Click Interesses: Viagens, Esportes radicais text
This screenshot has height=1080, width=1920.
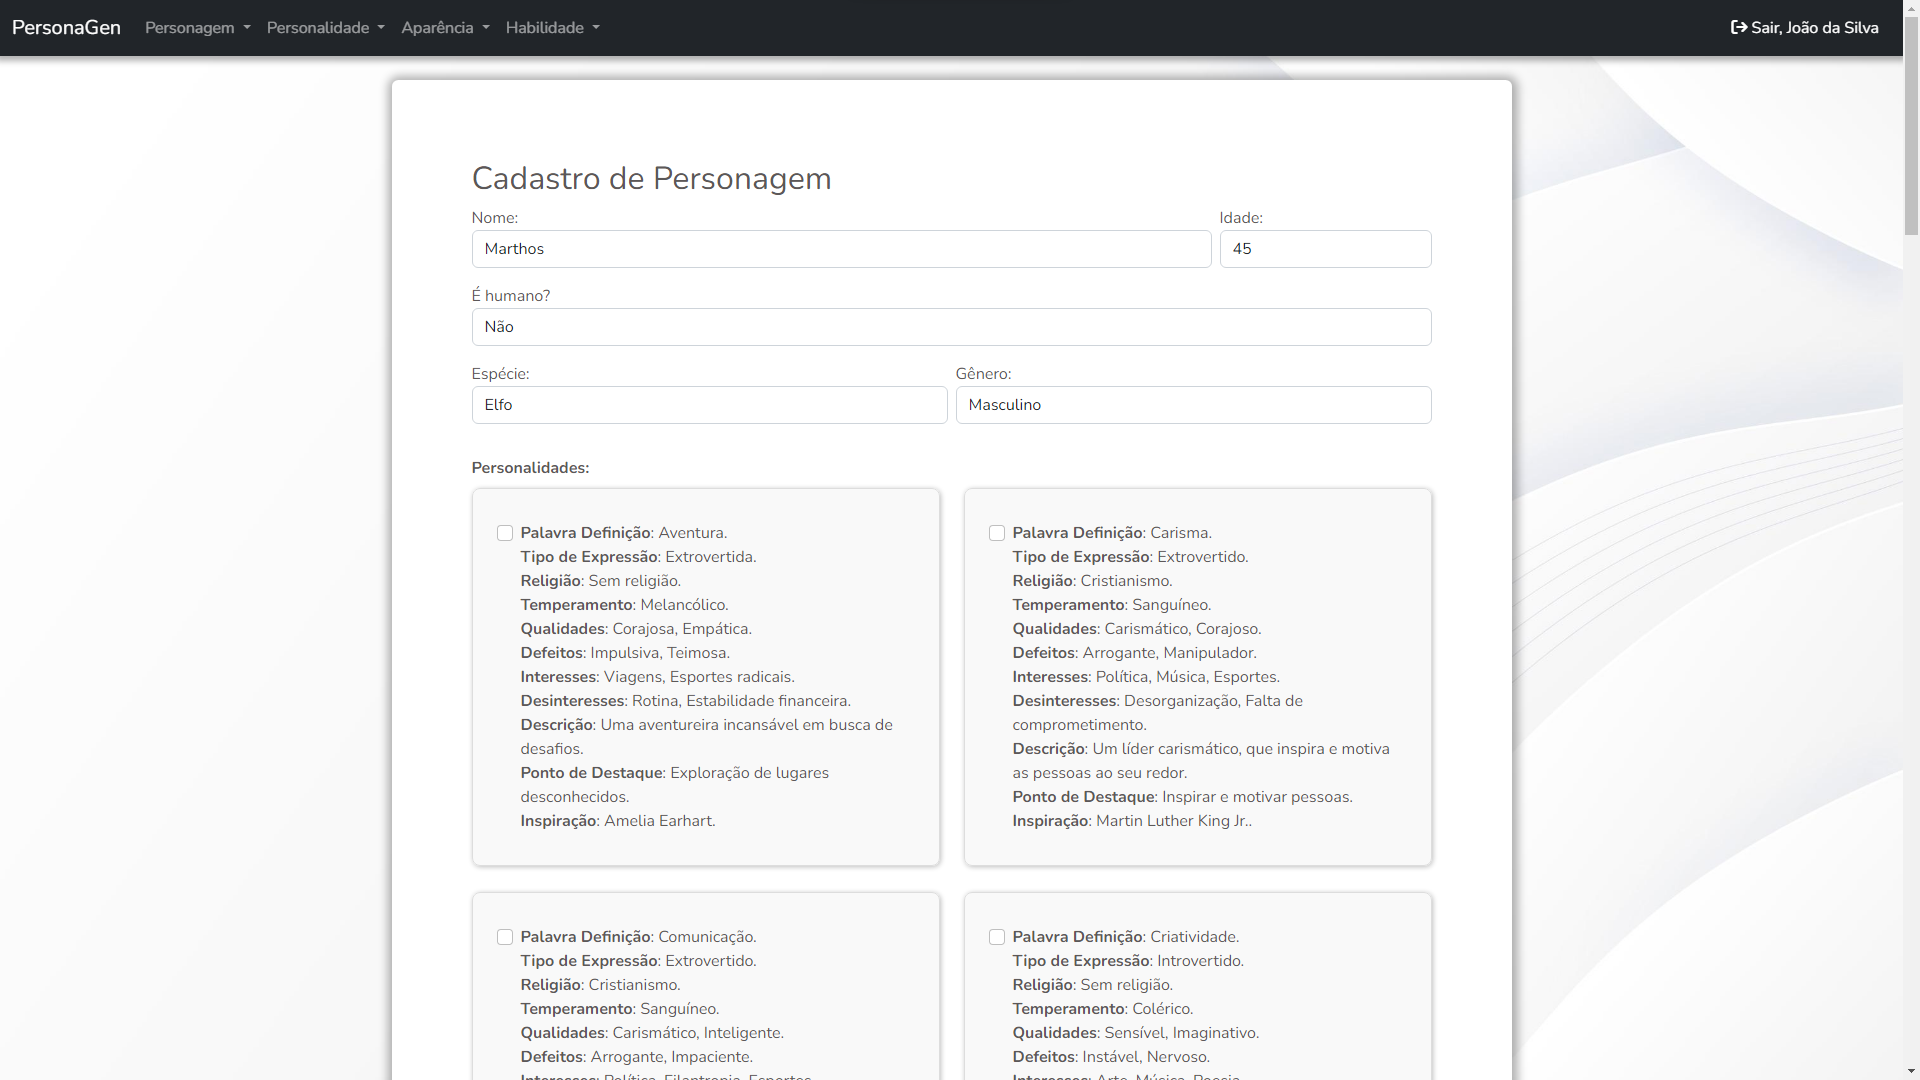pos(657,677)
